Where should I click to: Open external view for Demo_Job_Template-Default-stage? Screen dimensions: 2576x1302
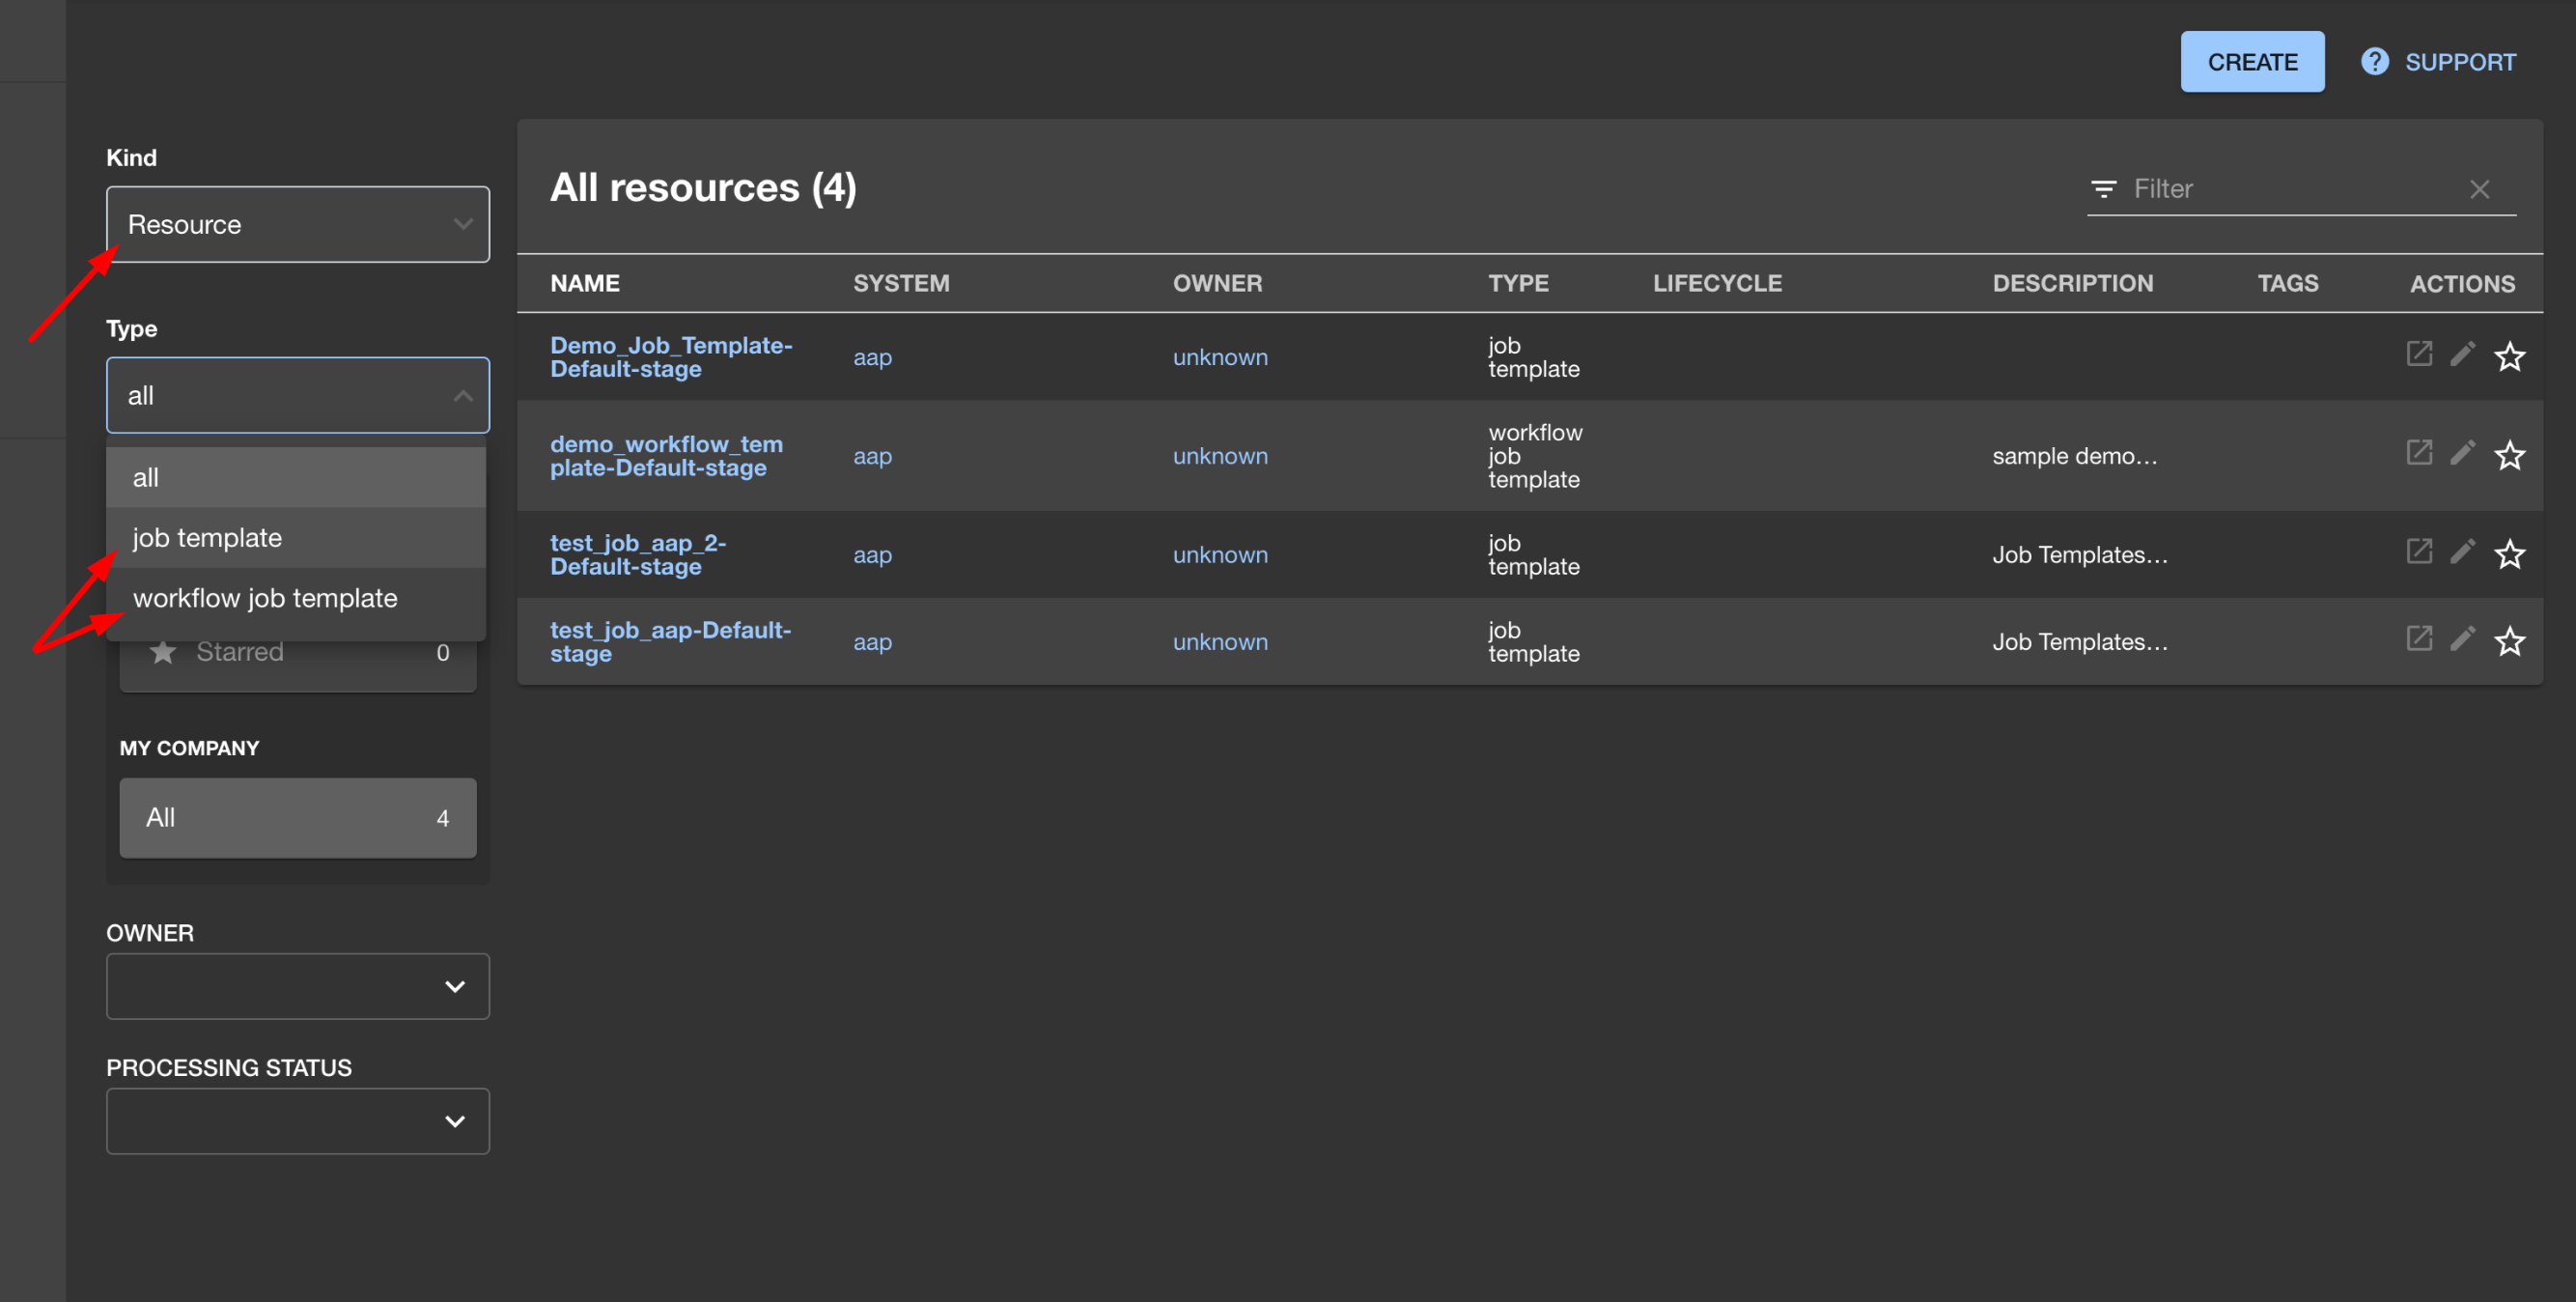pos(2419,355)
